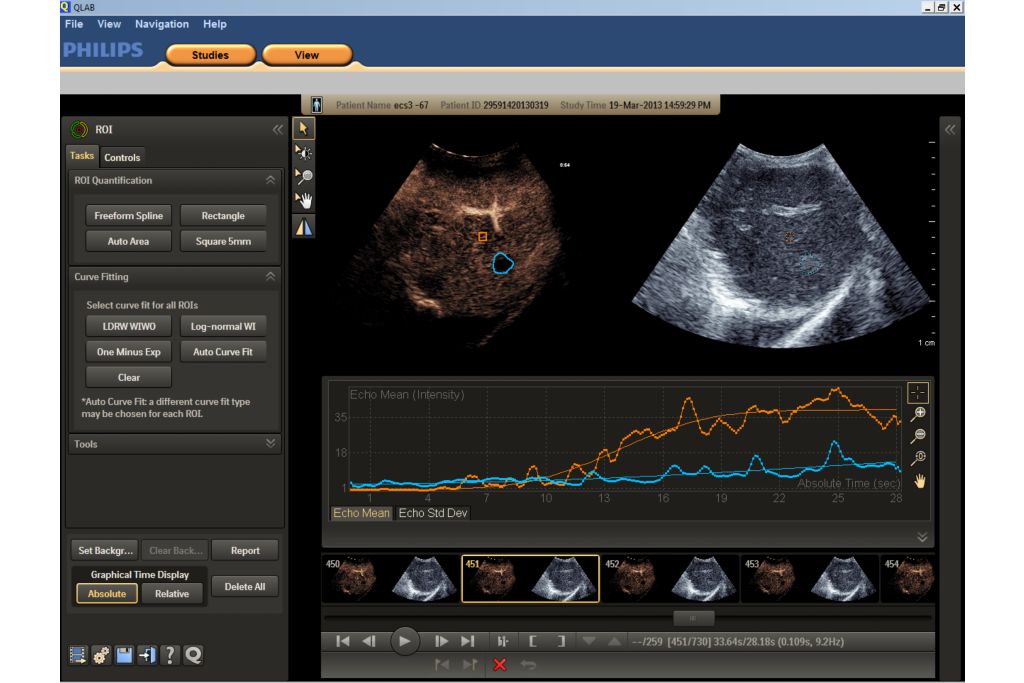Click the blue and yellow triangle icon
Viewport: 1024px width, 683px height.
pyautogui.click(x=304, y=227)
